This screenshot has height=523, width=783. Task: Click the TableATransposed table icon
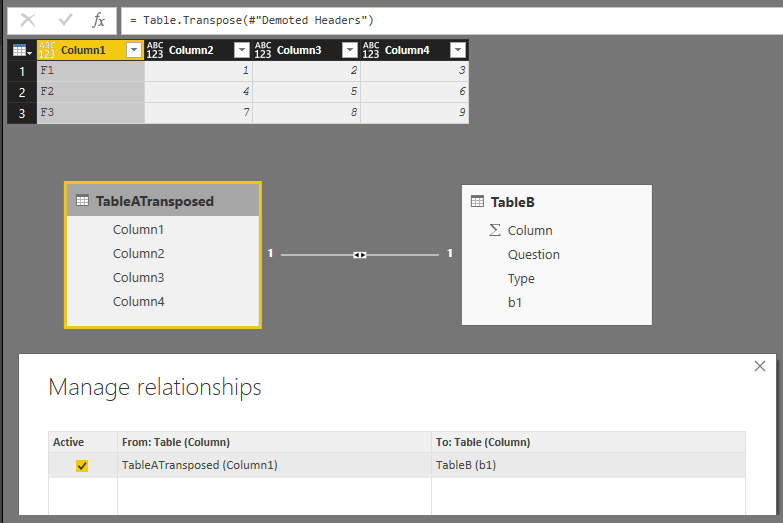click(82, 201)
